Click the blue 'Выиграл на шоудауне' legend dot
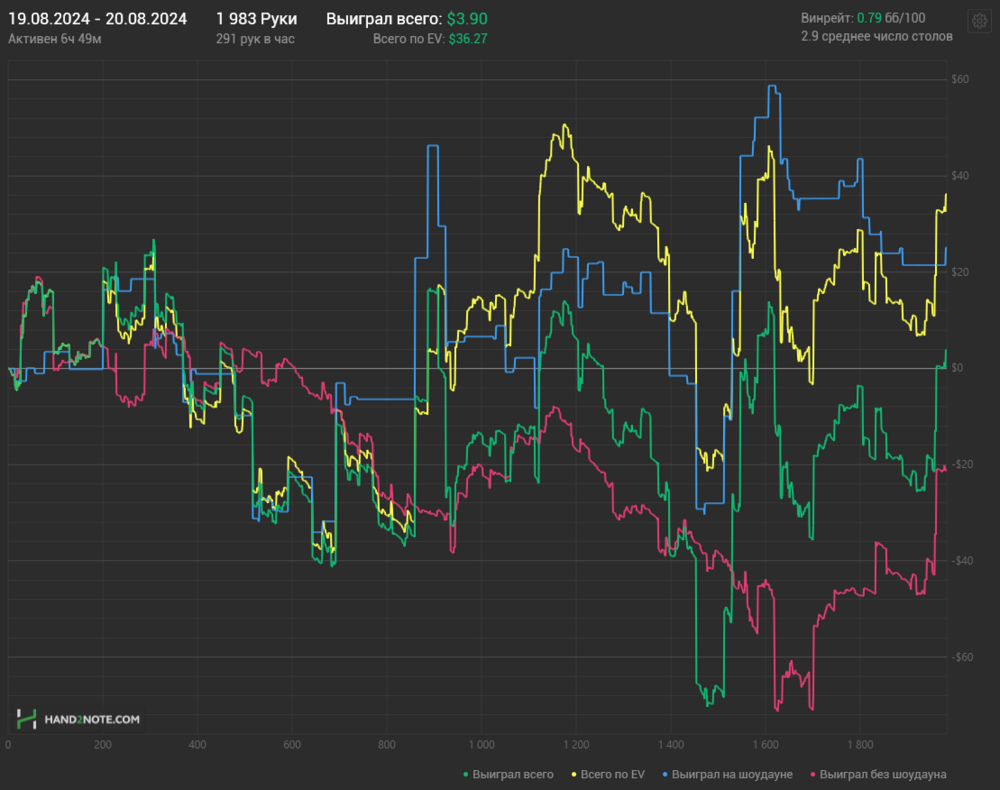Viewport: 1000px width, 790px height. (665, 775)
